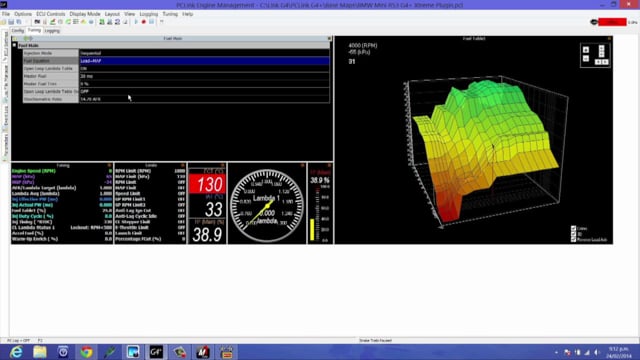Click green back arrow in Fuel Main header
The image size is (640, 360).
tap(26, 38)
